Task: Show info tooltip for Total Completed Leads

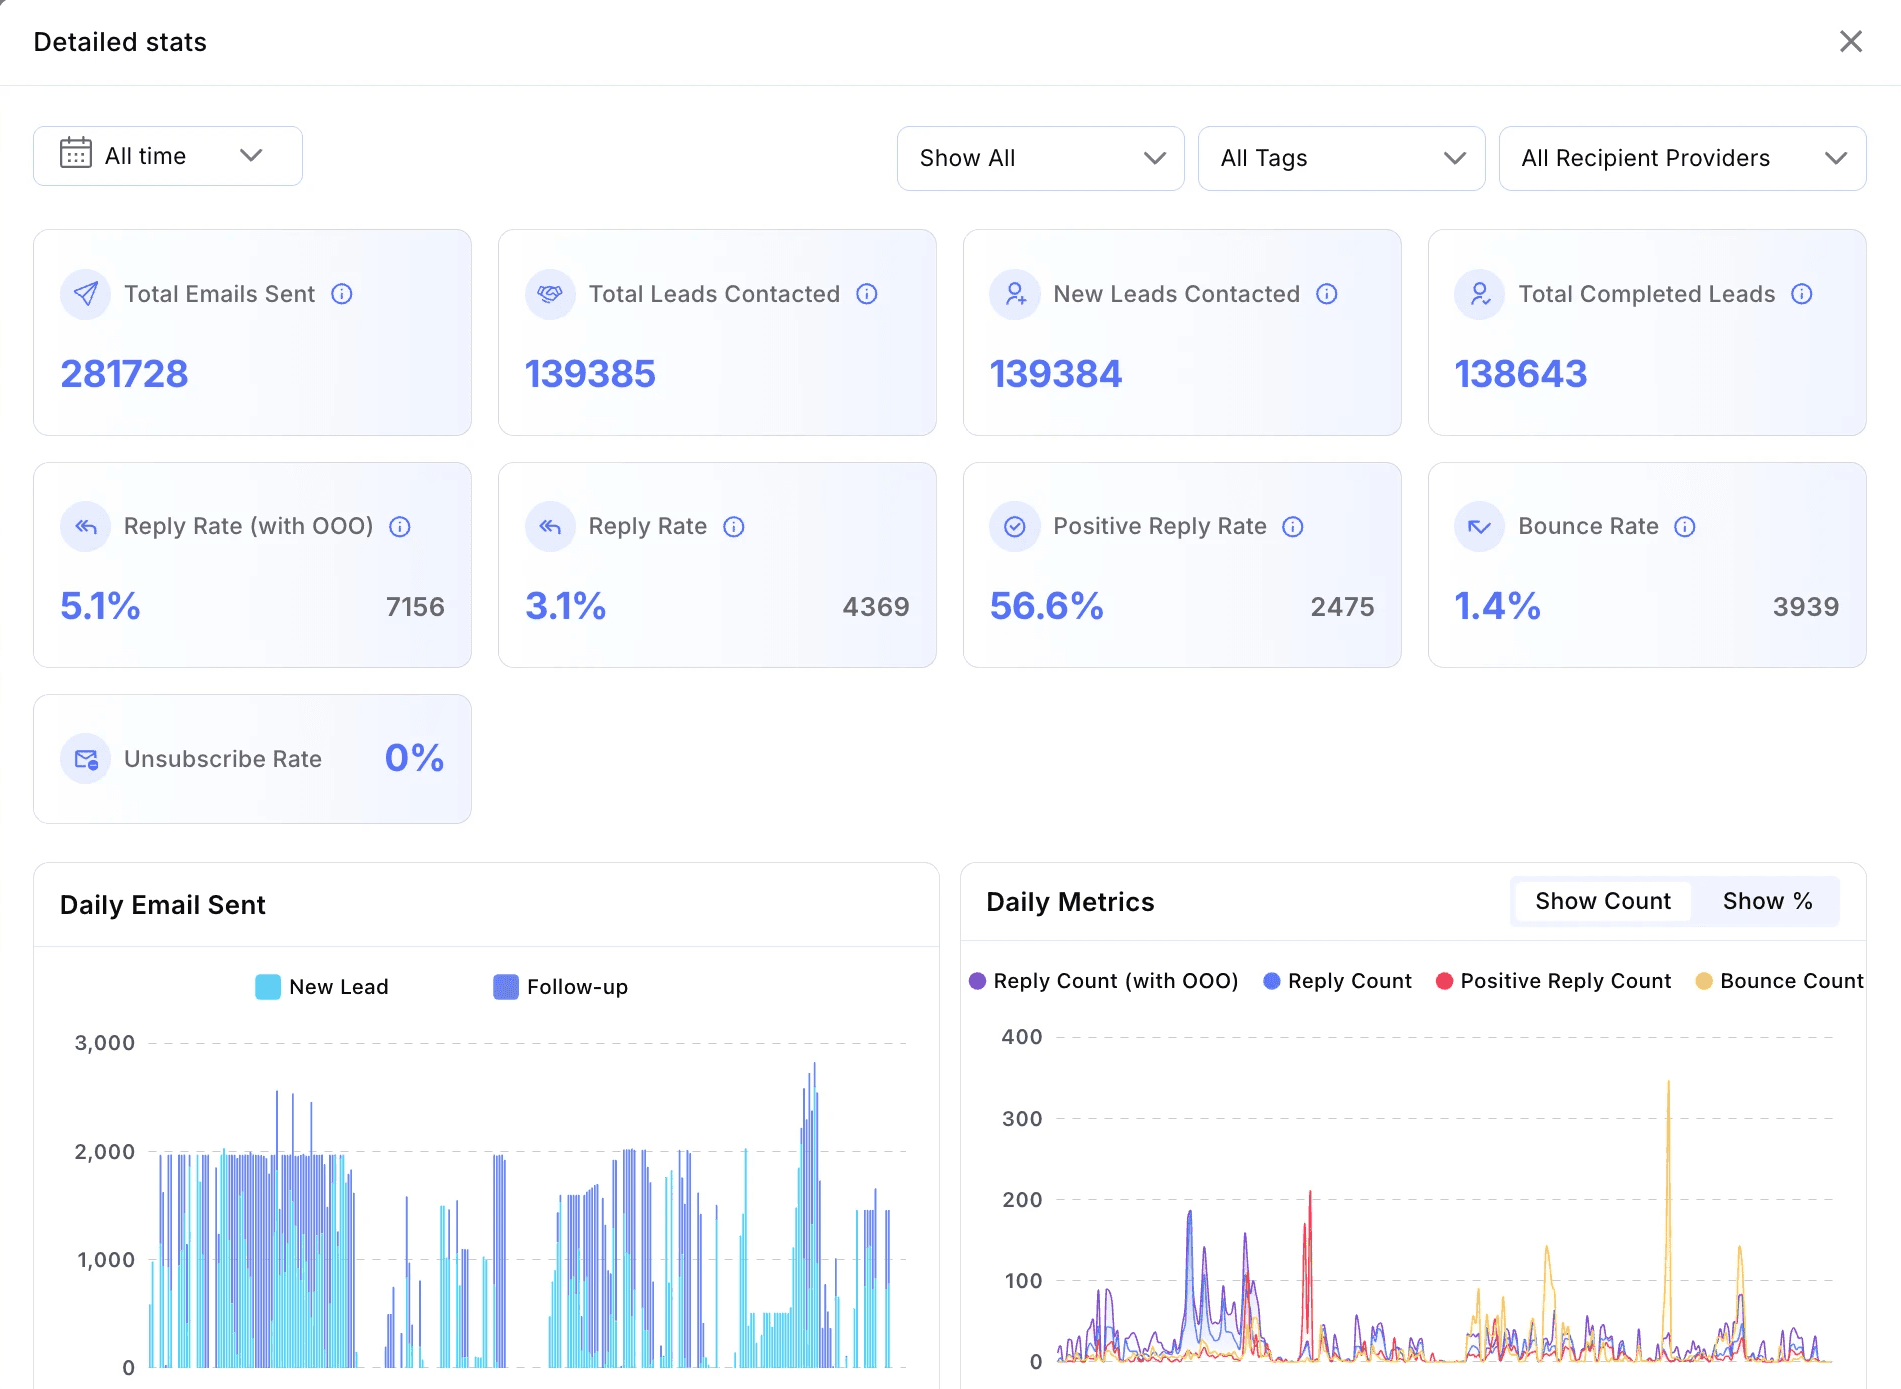Action: pos(1802,294)
